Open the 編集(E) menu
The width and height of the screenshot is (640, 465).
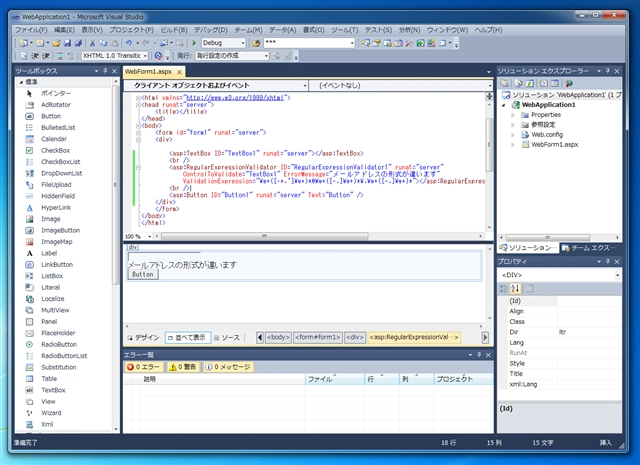(x=64, y=30)
